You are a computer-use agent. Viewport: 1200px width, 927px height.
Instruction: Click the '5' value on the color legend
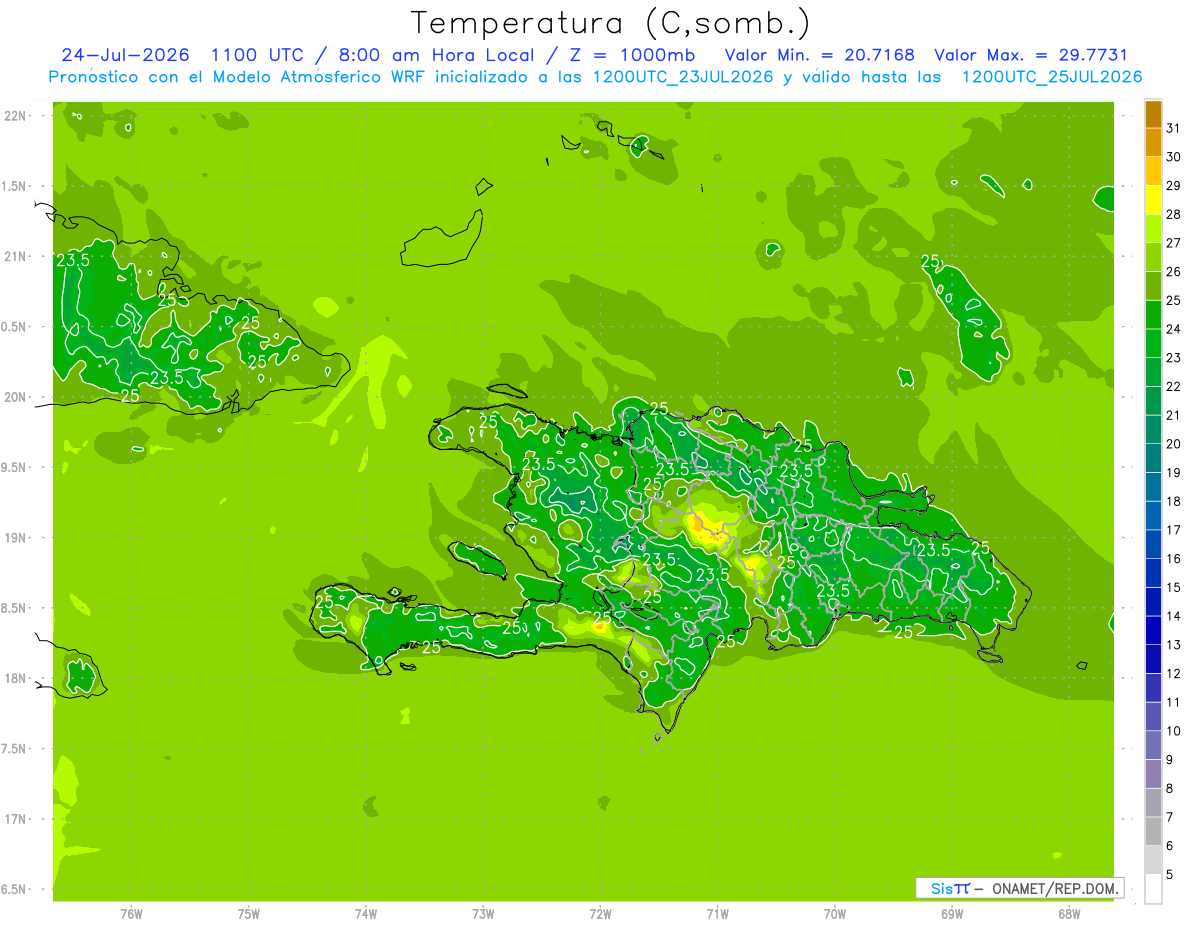point(1169,875)
